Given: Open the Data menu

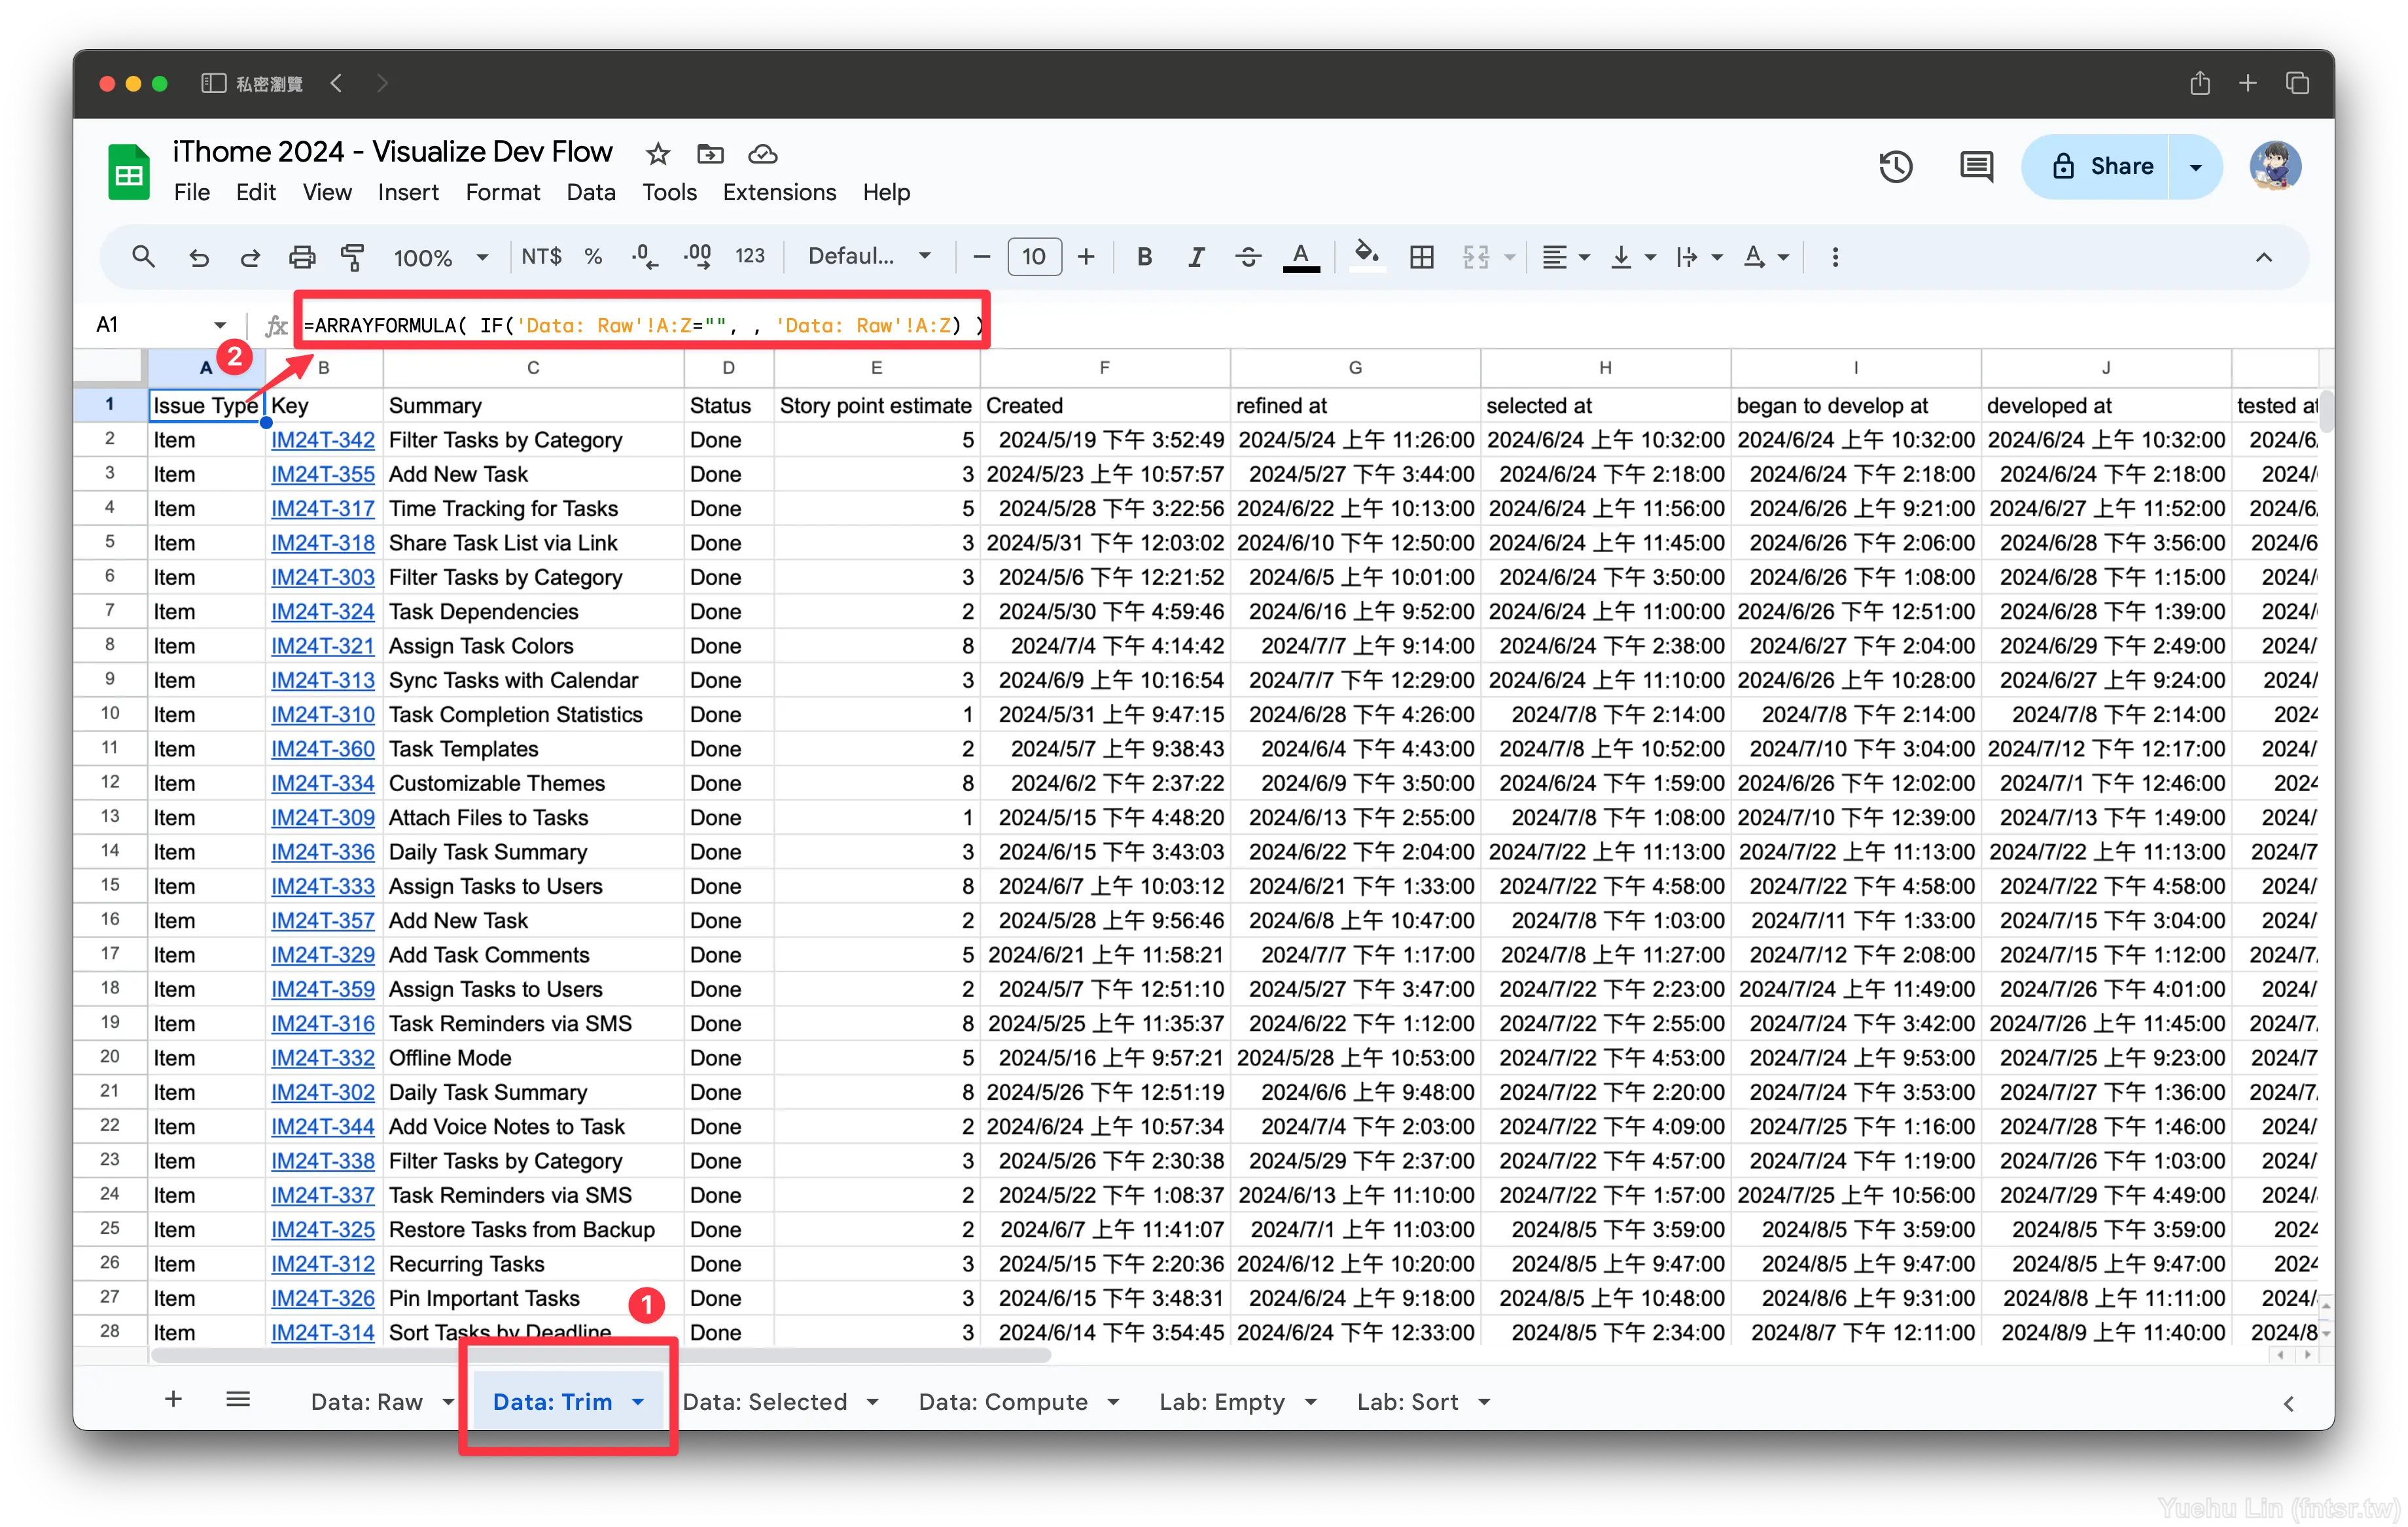Looking at the screenshot, I should [590, 192].
